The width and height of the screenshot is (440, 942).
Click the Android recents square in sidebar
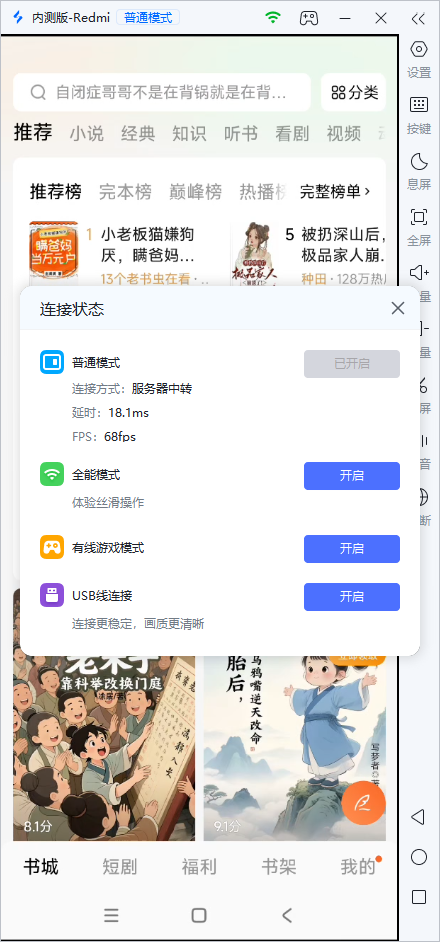(x=419, y=897)
